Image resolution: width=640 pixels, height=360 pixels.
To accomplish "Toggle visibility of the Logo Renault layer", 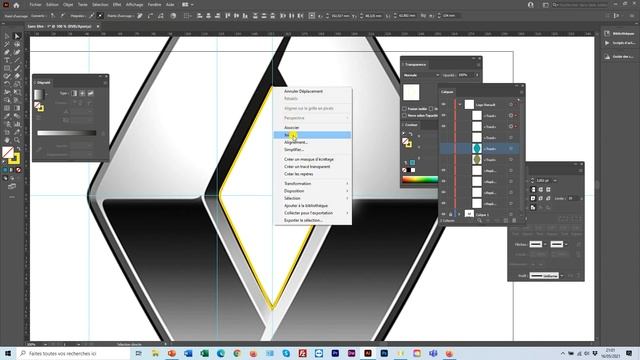I will point(444,104).
